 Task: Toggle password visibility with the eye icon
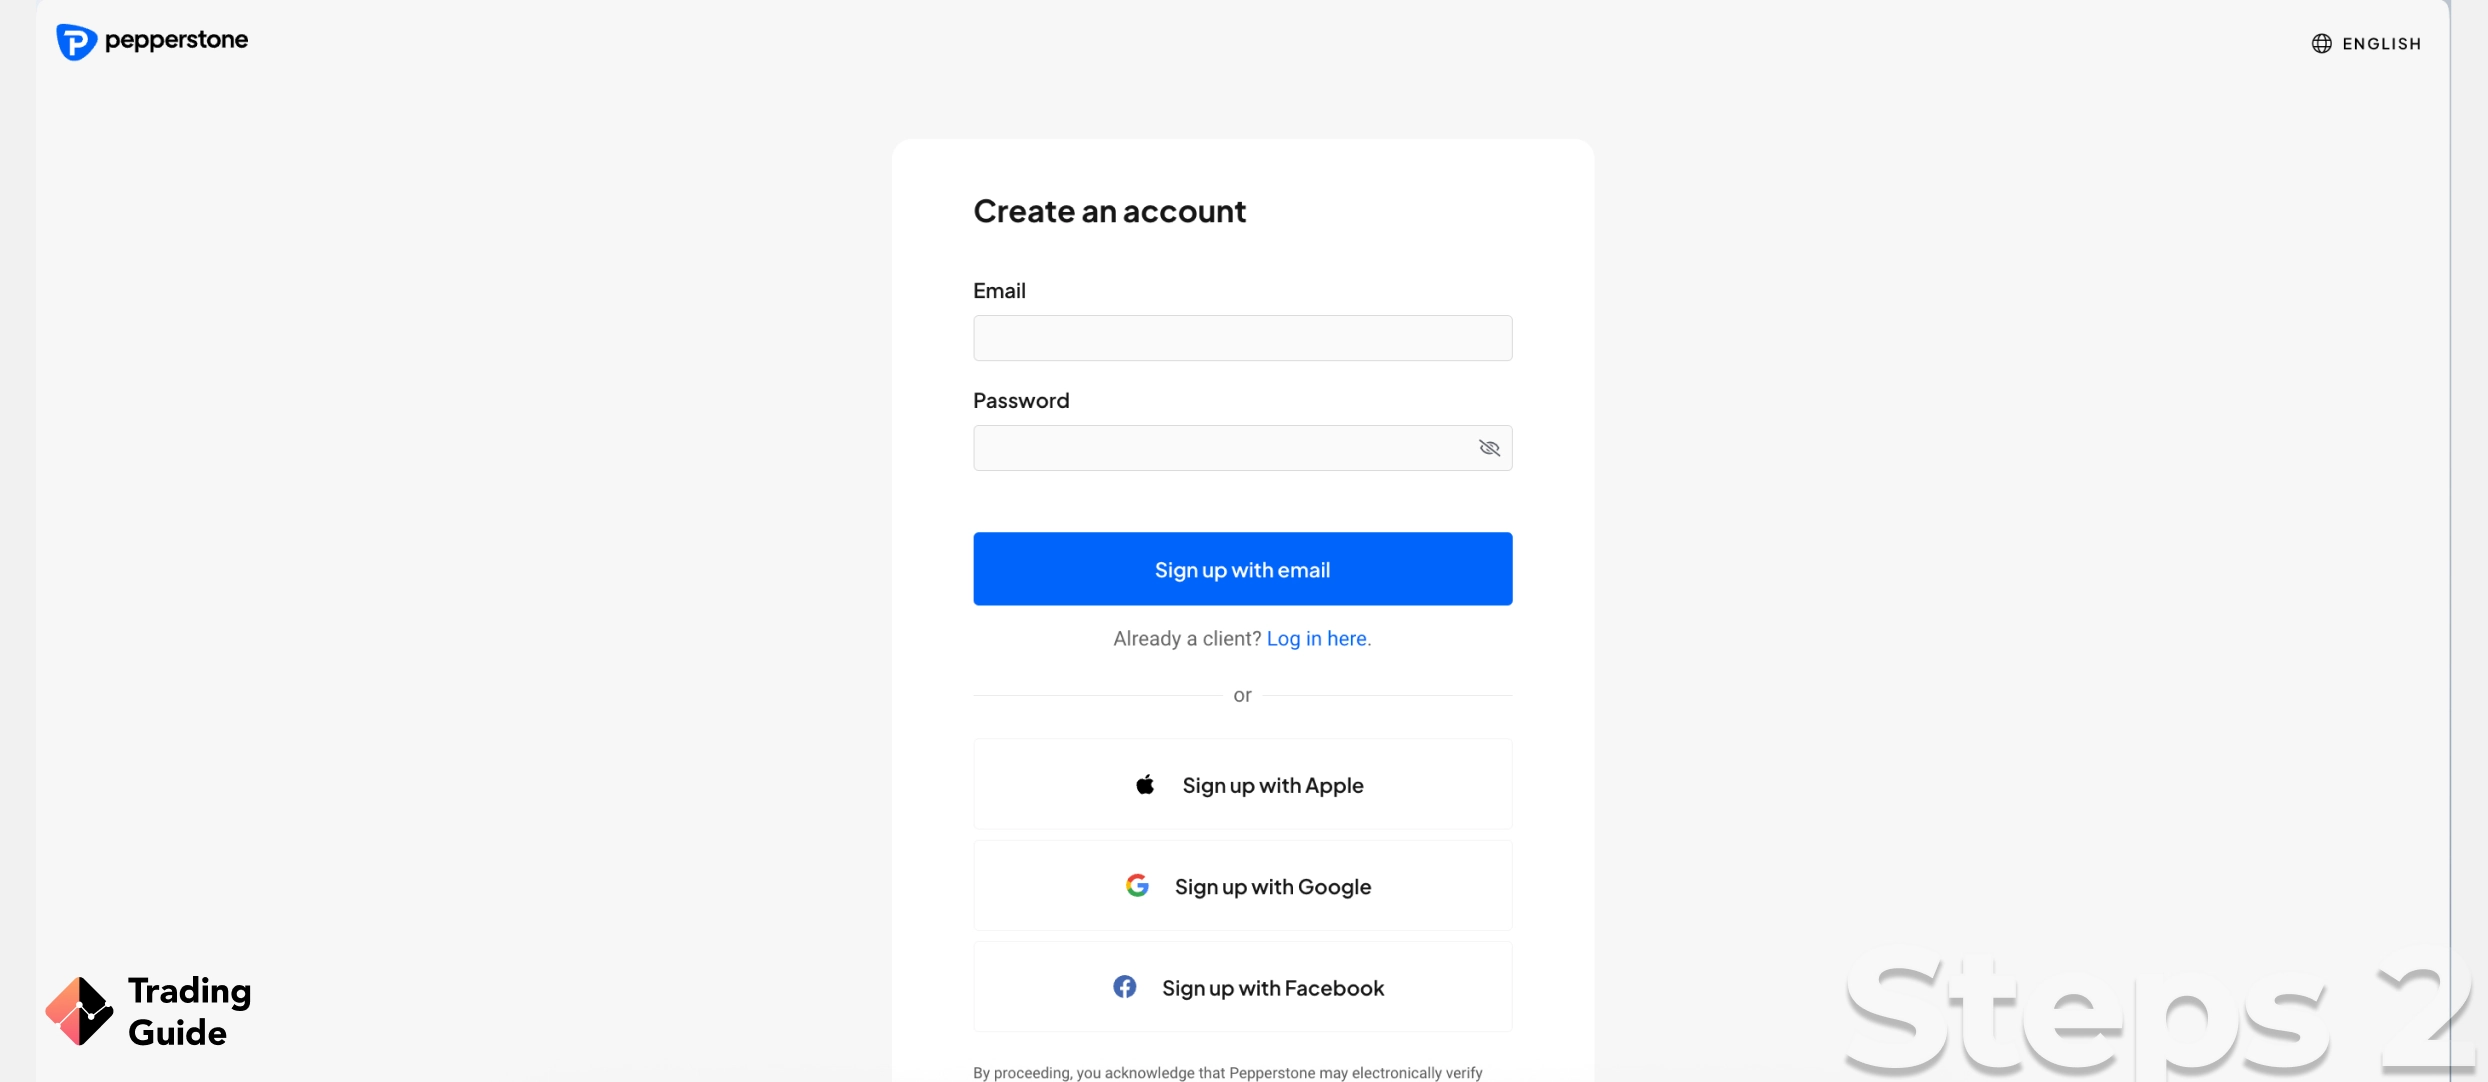tap(1489, 448)
